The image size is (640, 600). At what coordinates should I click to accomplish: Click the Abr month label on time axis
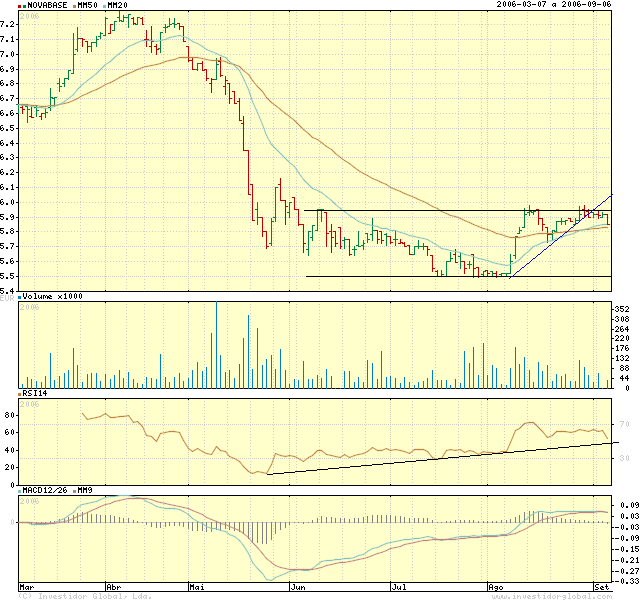114,587
